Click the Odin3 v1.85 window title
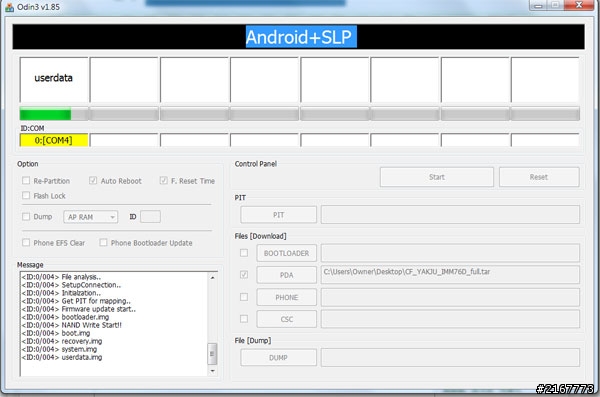The image size is (600, 397). (x=38, y=7)
